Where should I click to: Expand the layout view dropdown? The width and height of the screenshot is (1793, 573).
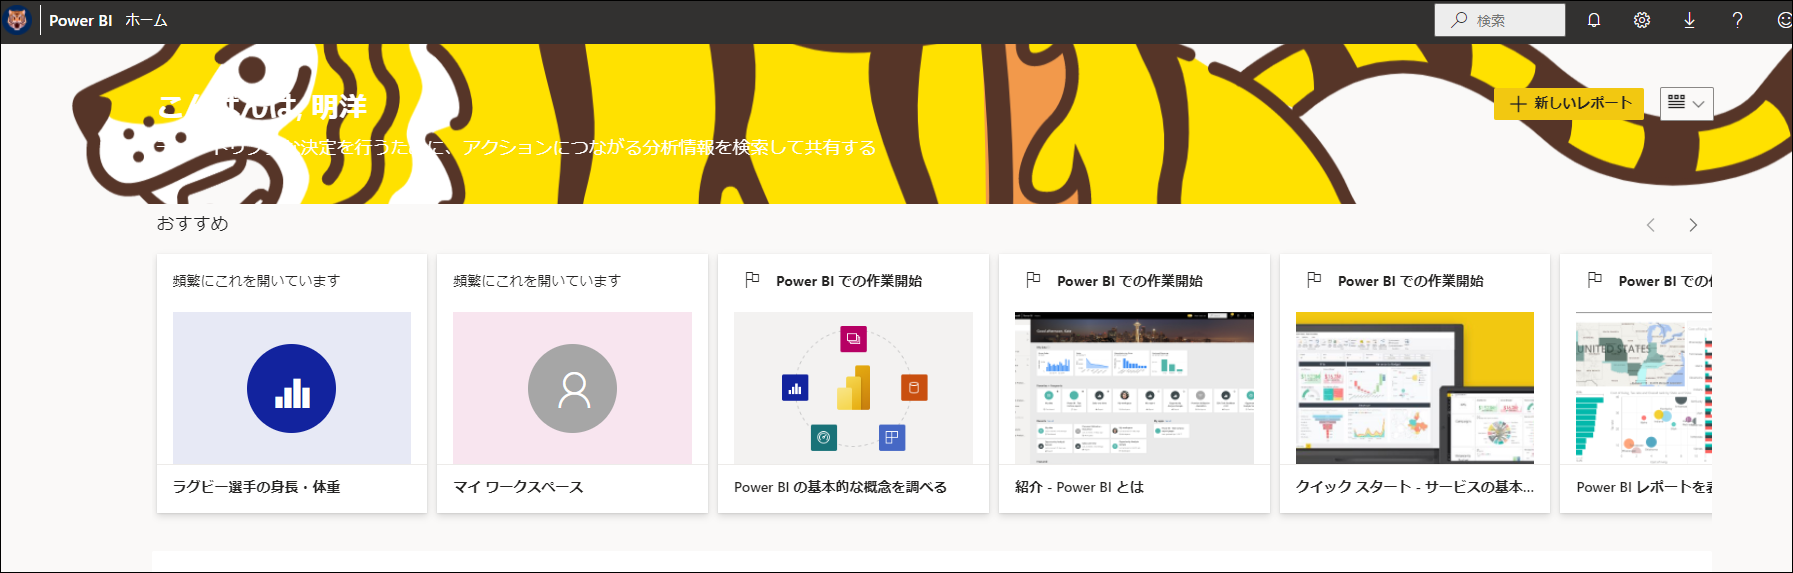tap(1687, 103)
